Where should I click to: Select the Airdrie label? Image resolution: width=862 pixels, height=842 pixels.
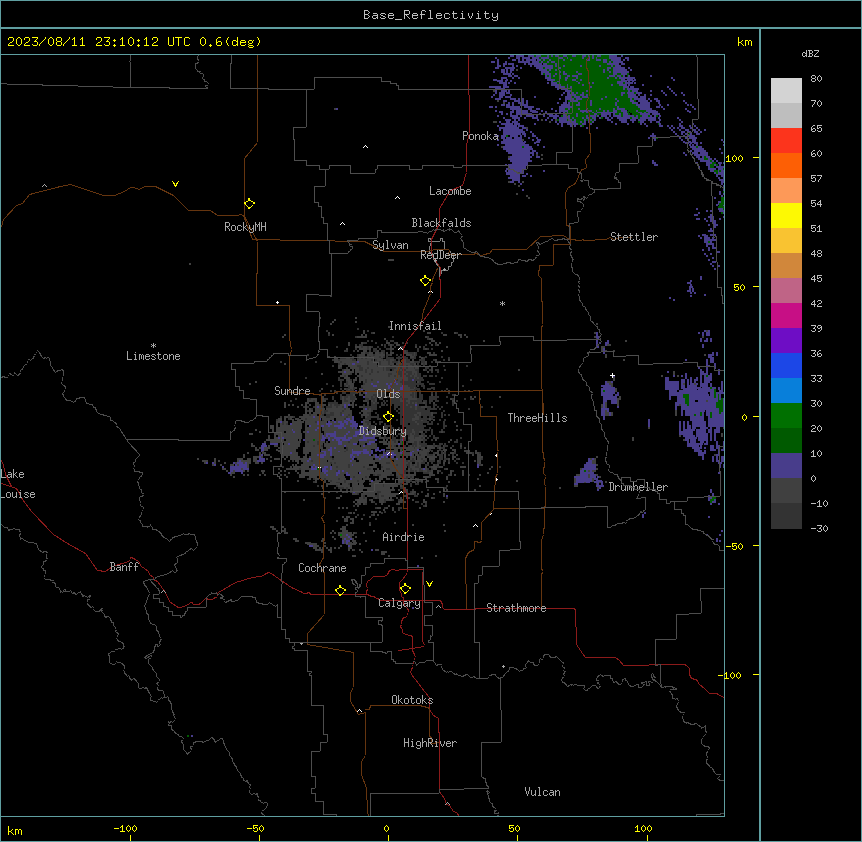[x=403, y=537]
